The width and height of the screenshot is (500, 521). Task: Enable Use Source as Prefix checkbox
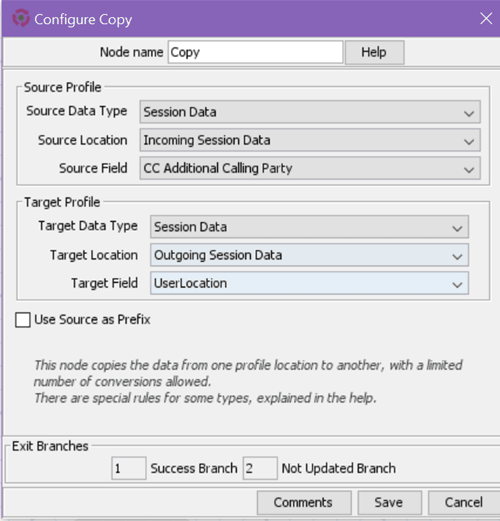click(x=23, y=320)
